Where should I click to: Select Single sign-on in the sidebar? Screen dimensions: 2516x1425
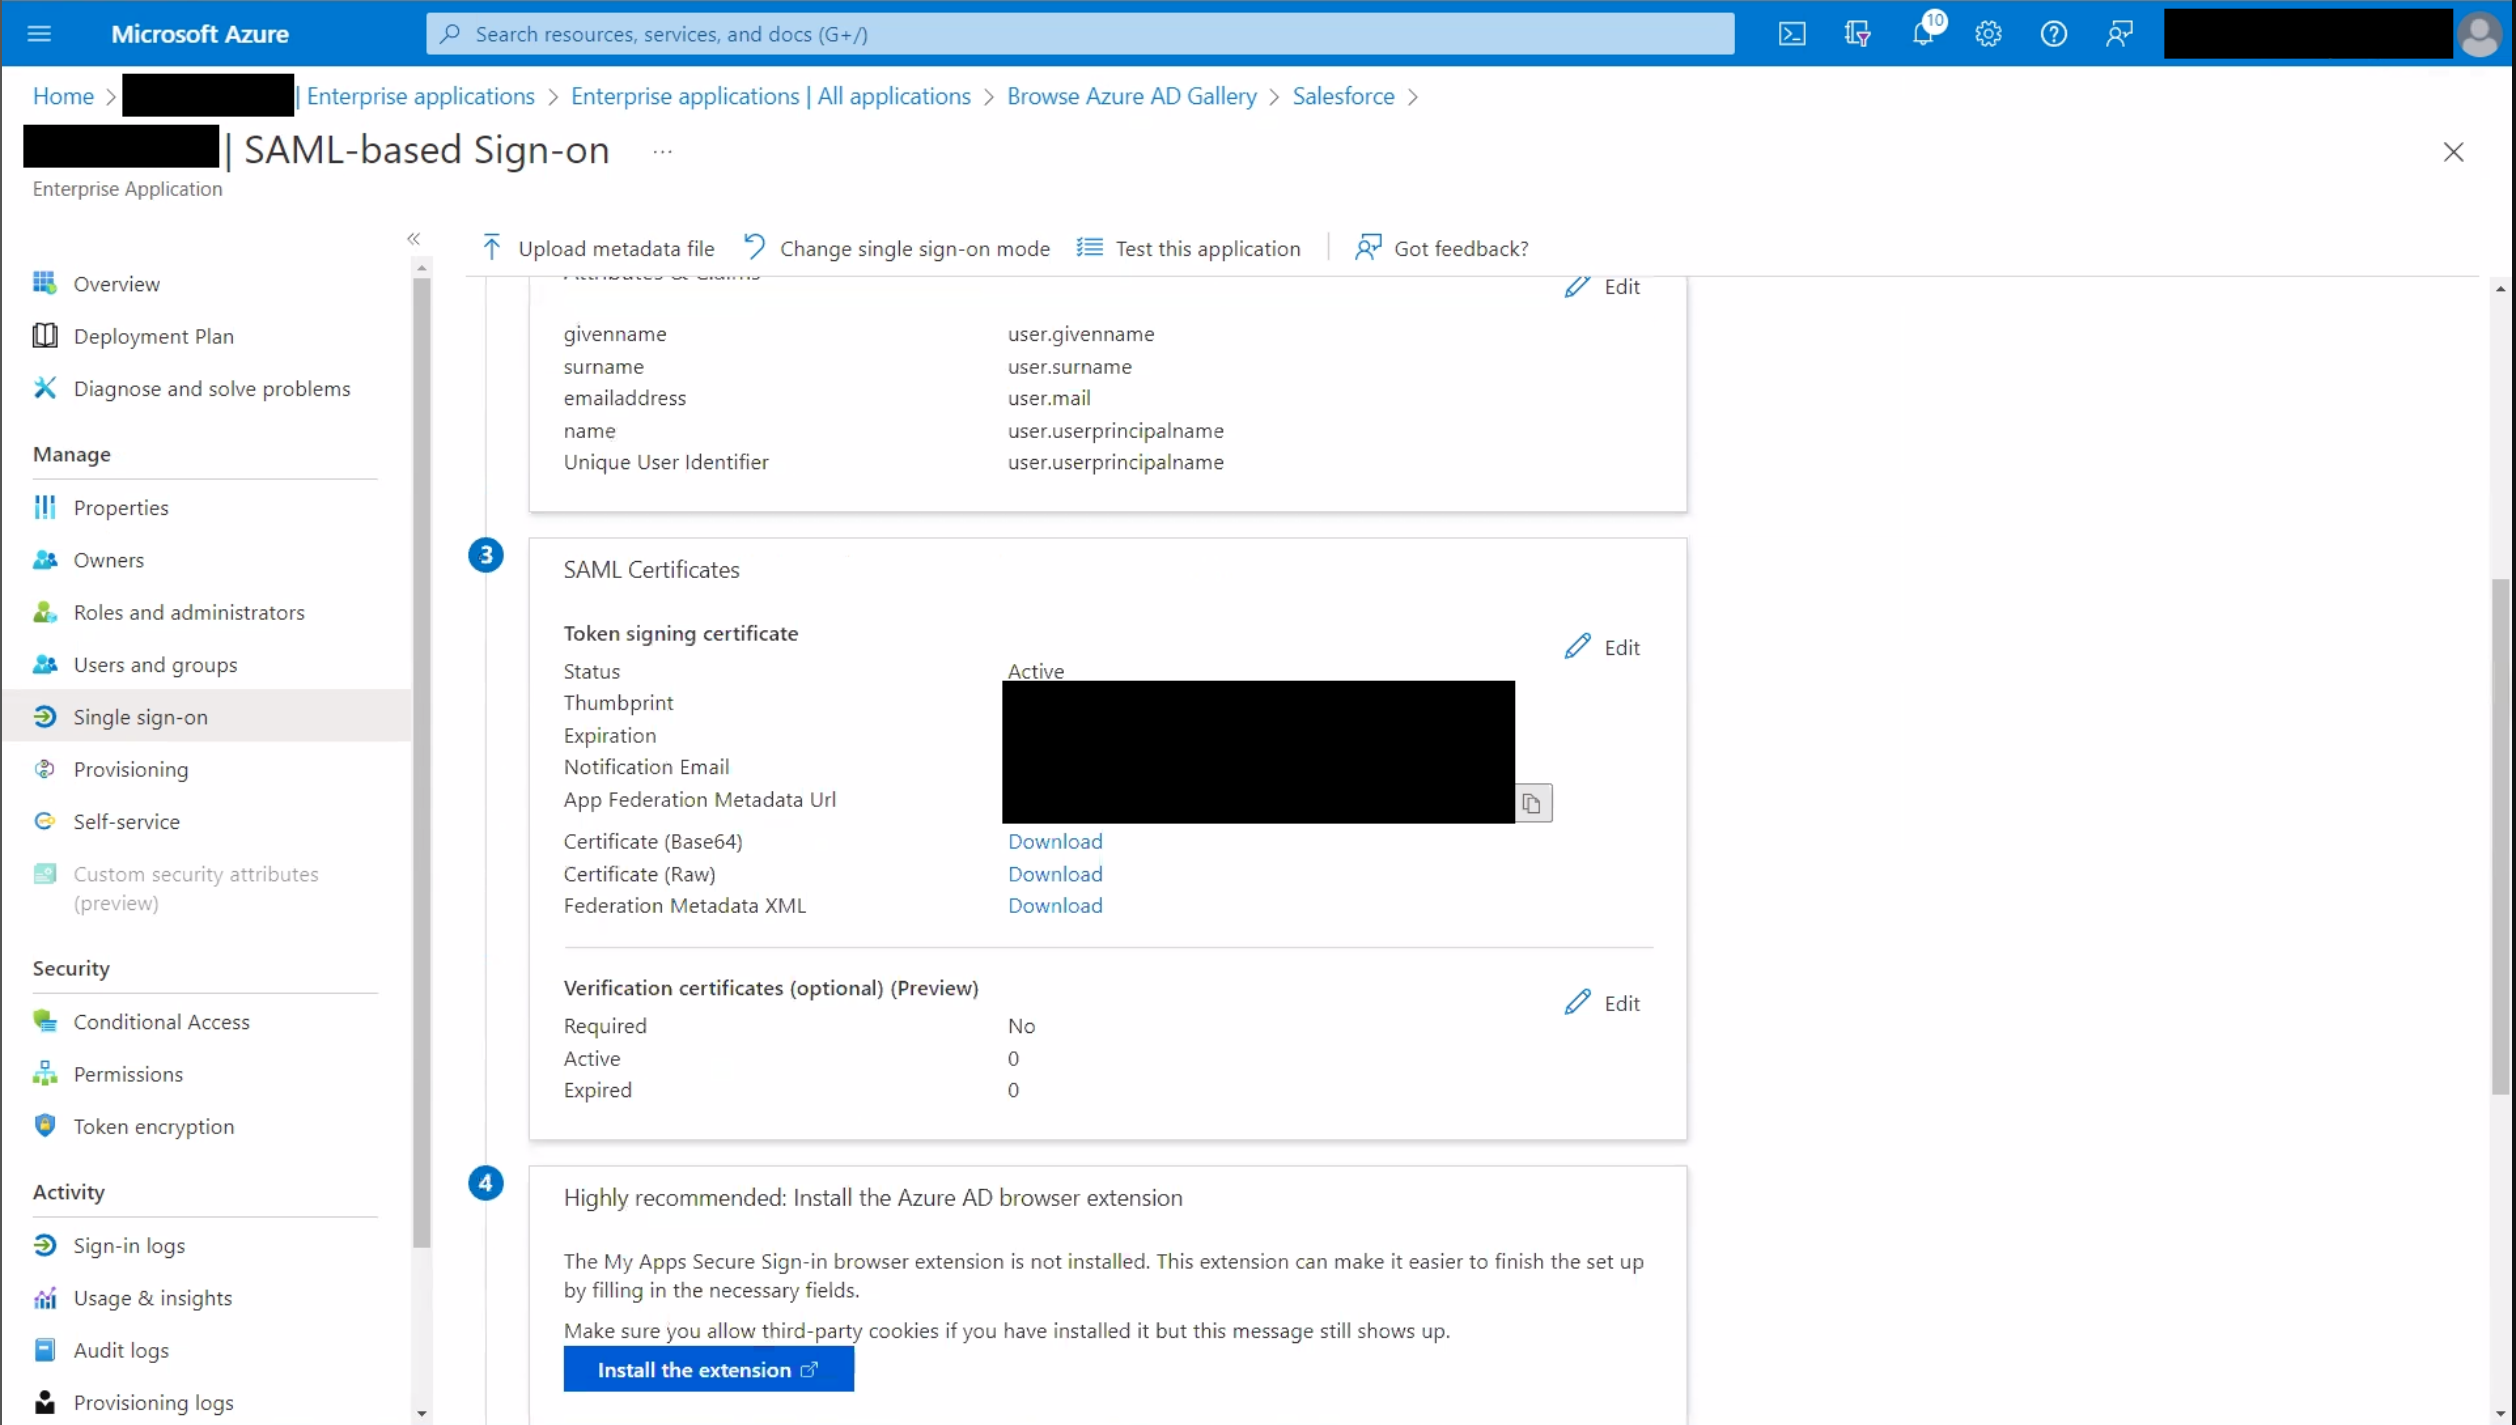205,717
